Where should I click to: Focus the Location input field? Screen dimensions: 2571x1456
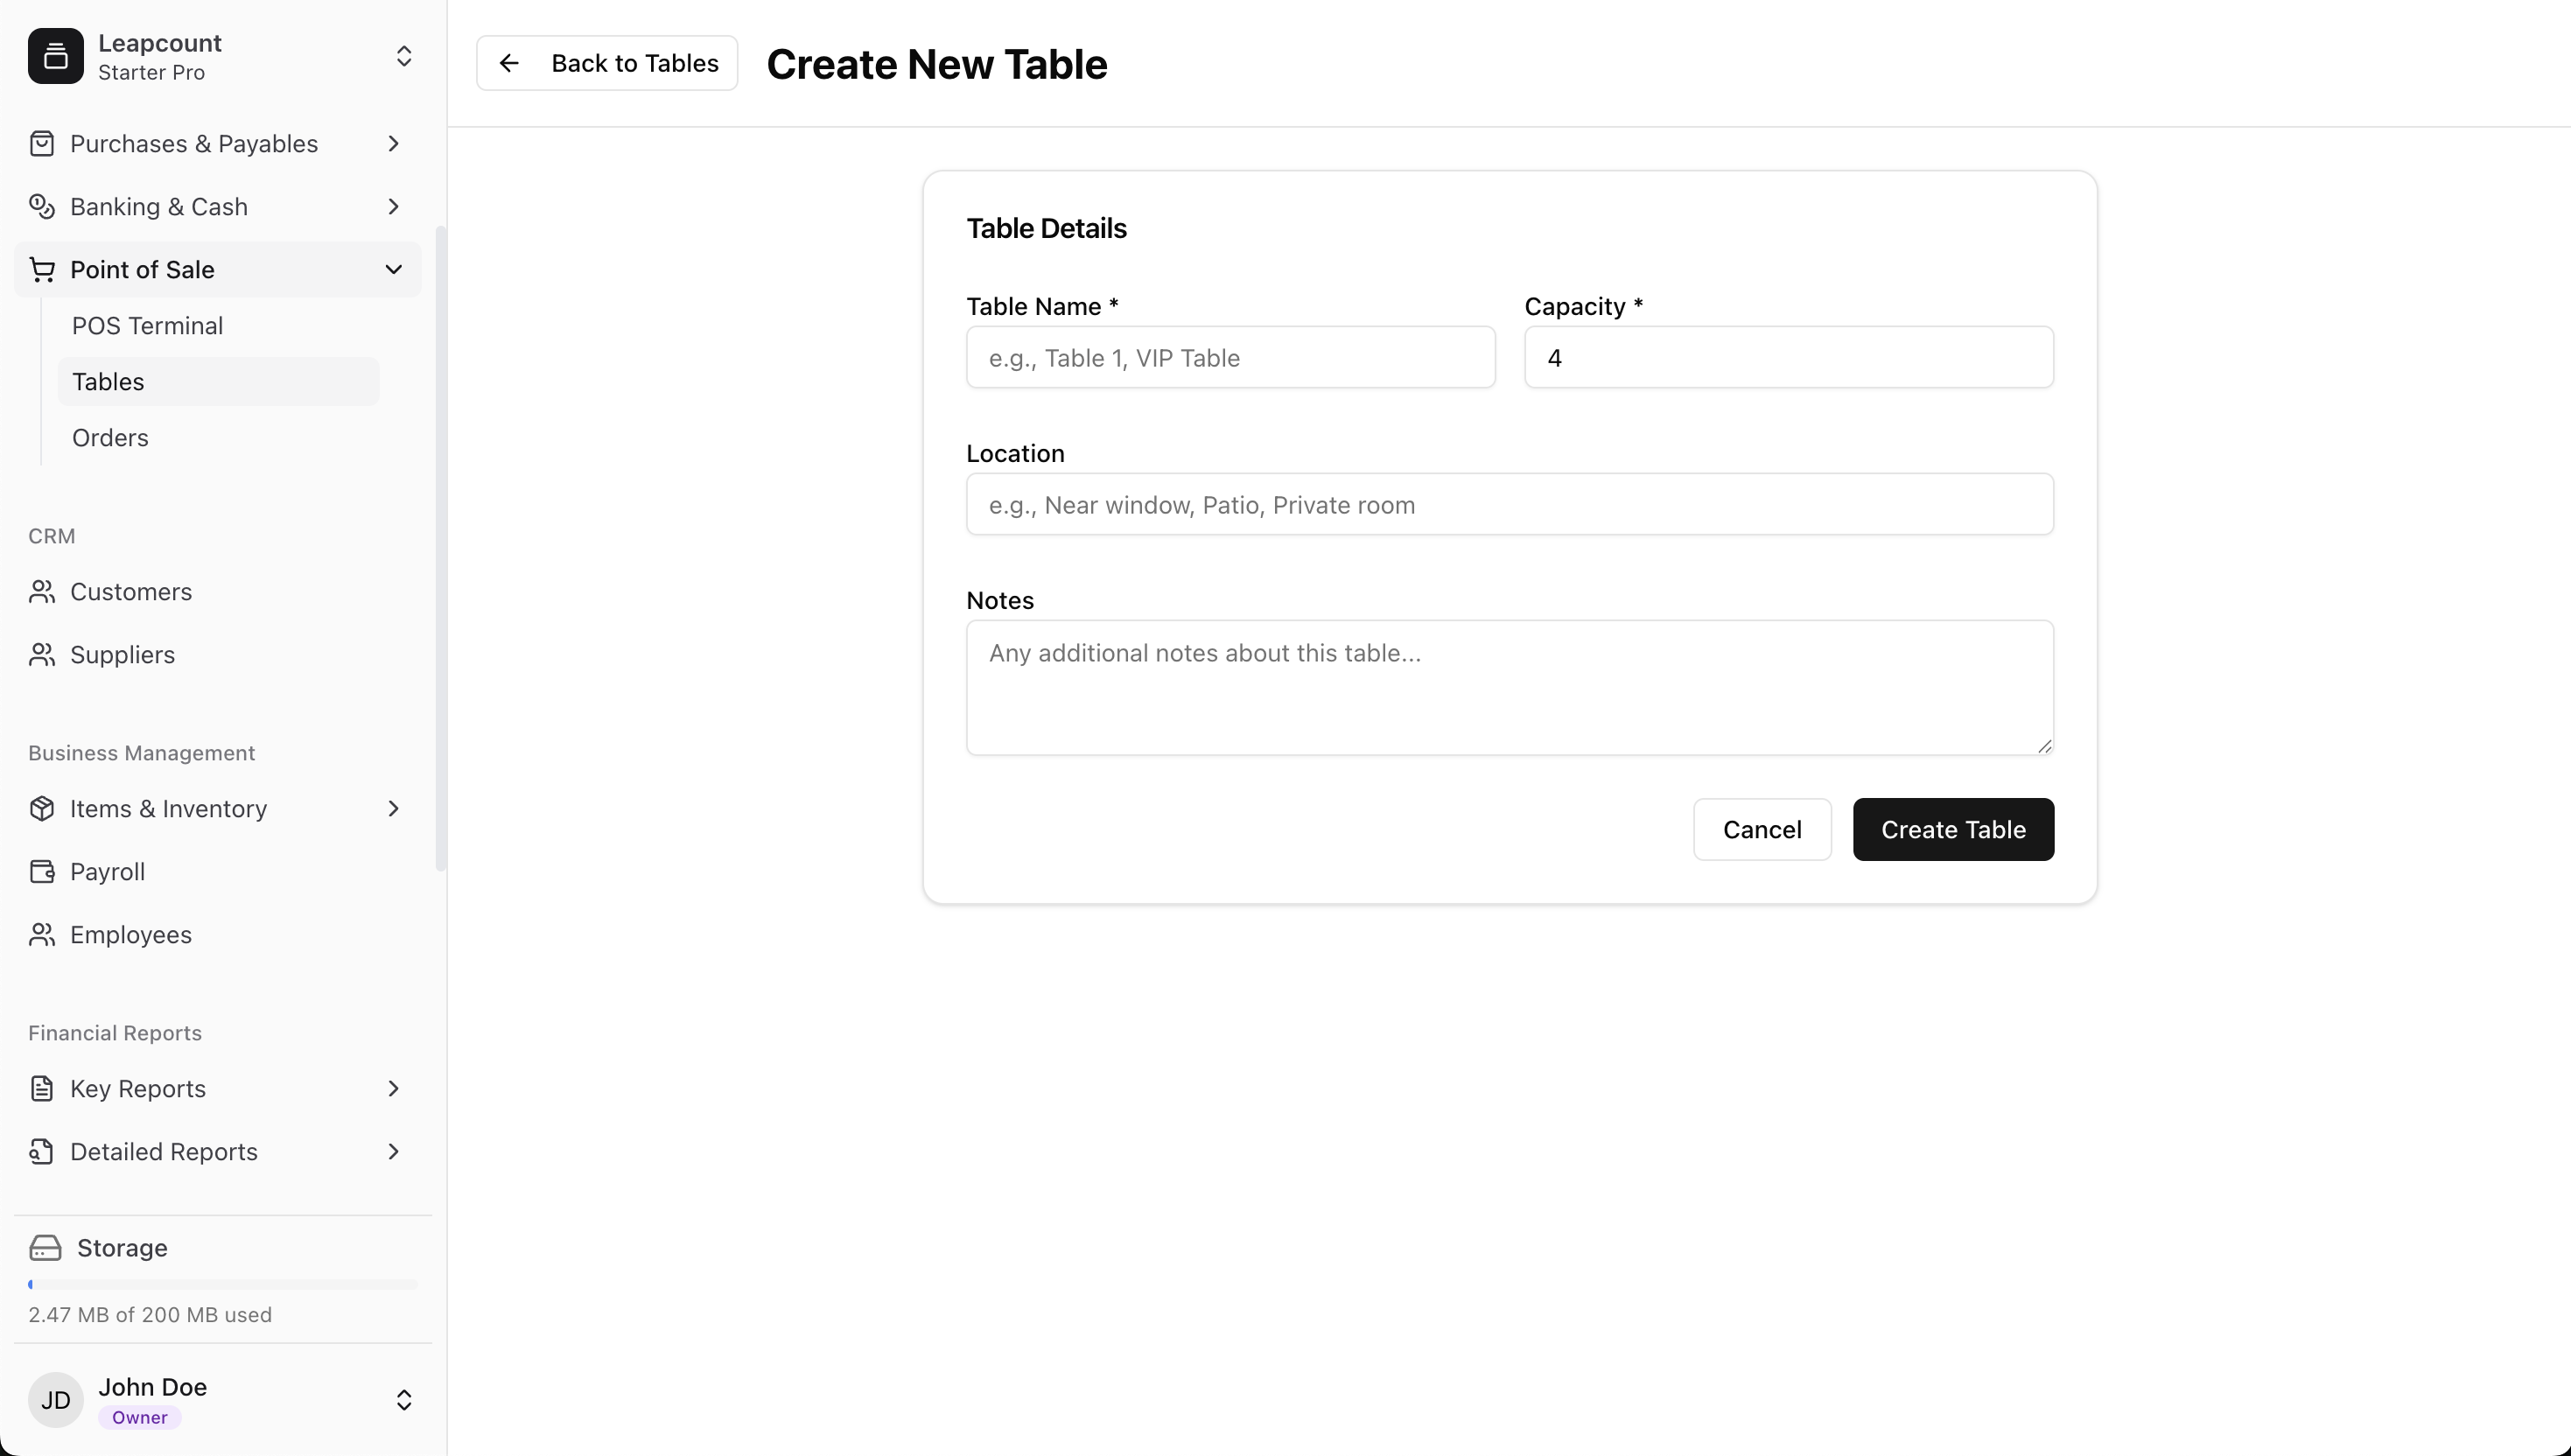(1510, 505)
